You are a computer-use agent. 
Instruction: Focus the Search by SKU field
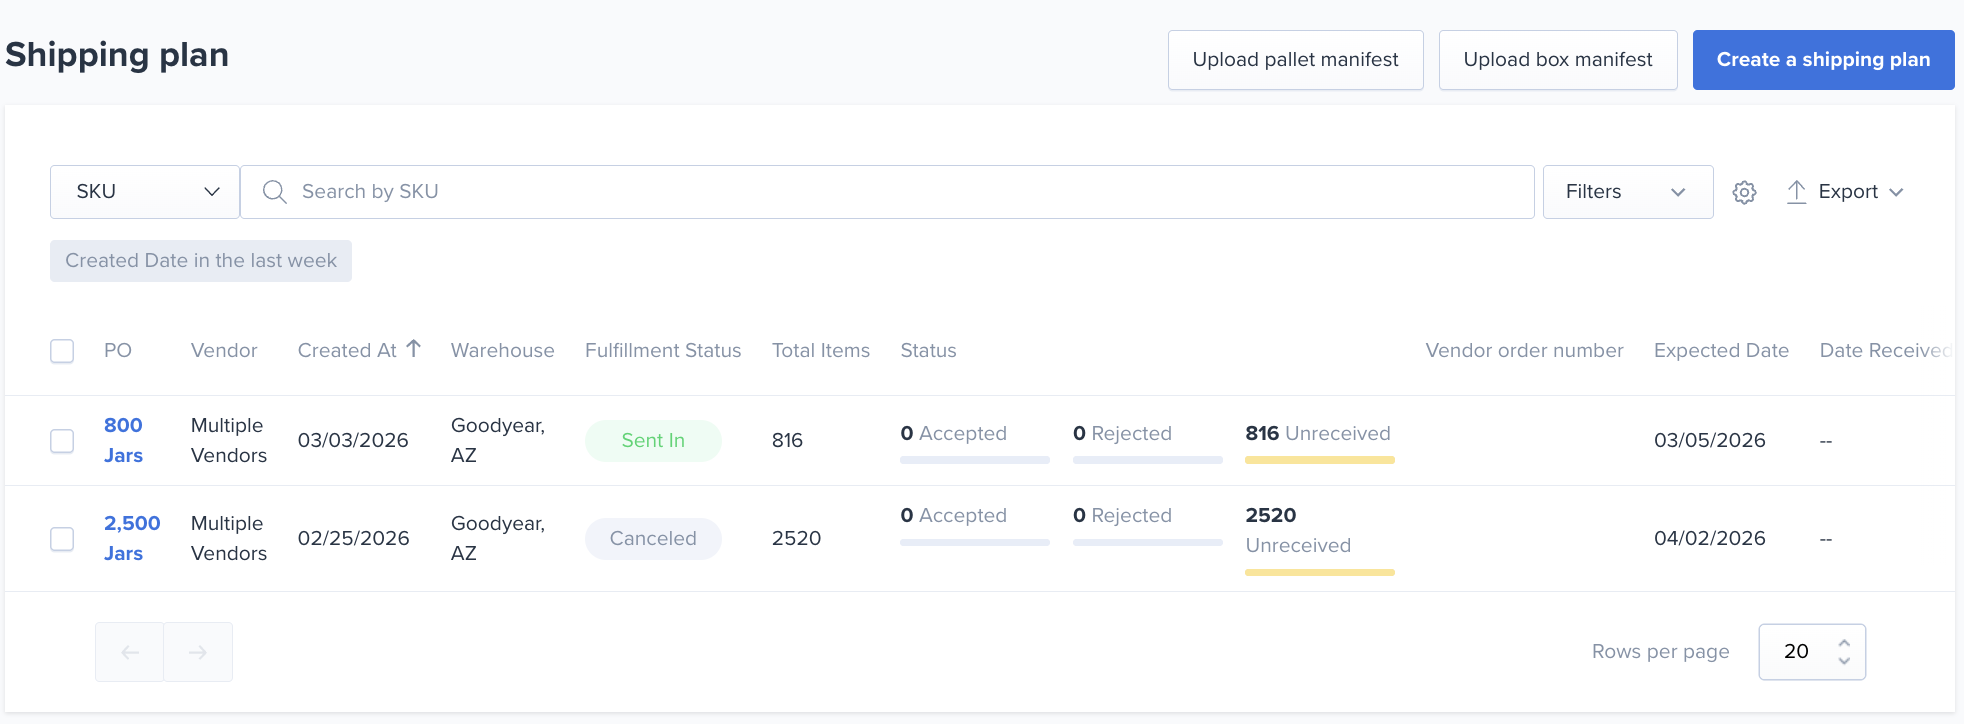click(887, 192)
